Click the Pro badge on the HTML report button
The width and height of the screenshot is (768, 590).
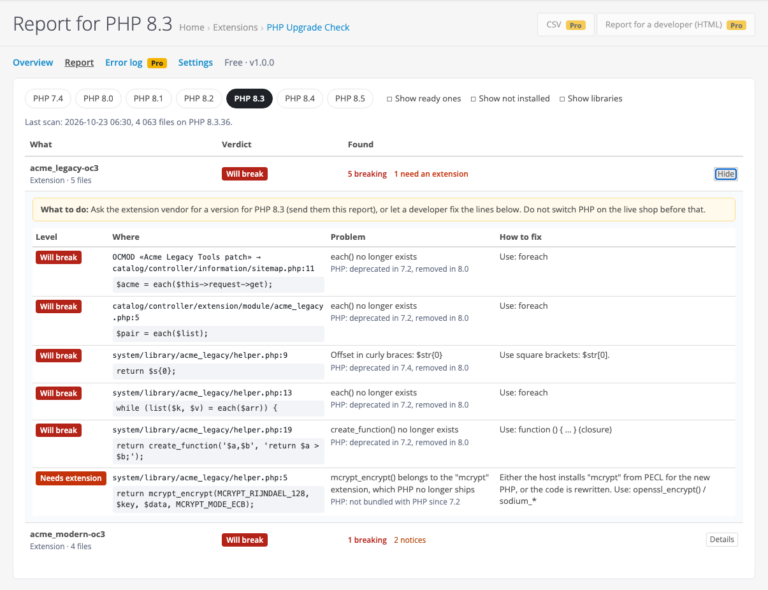[x=736, y=25]
